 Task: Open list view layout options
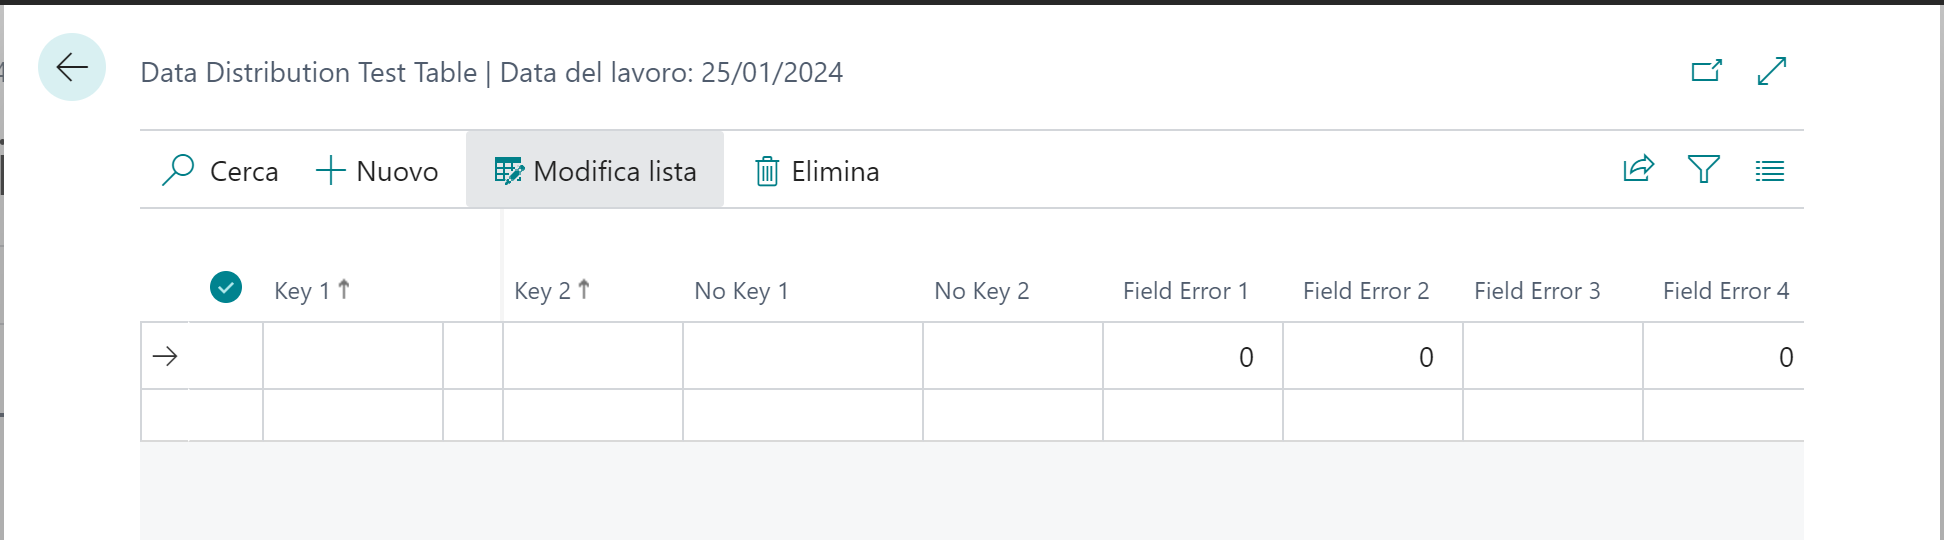coord(1769,171)
